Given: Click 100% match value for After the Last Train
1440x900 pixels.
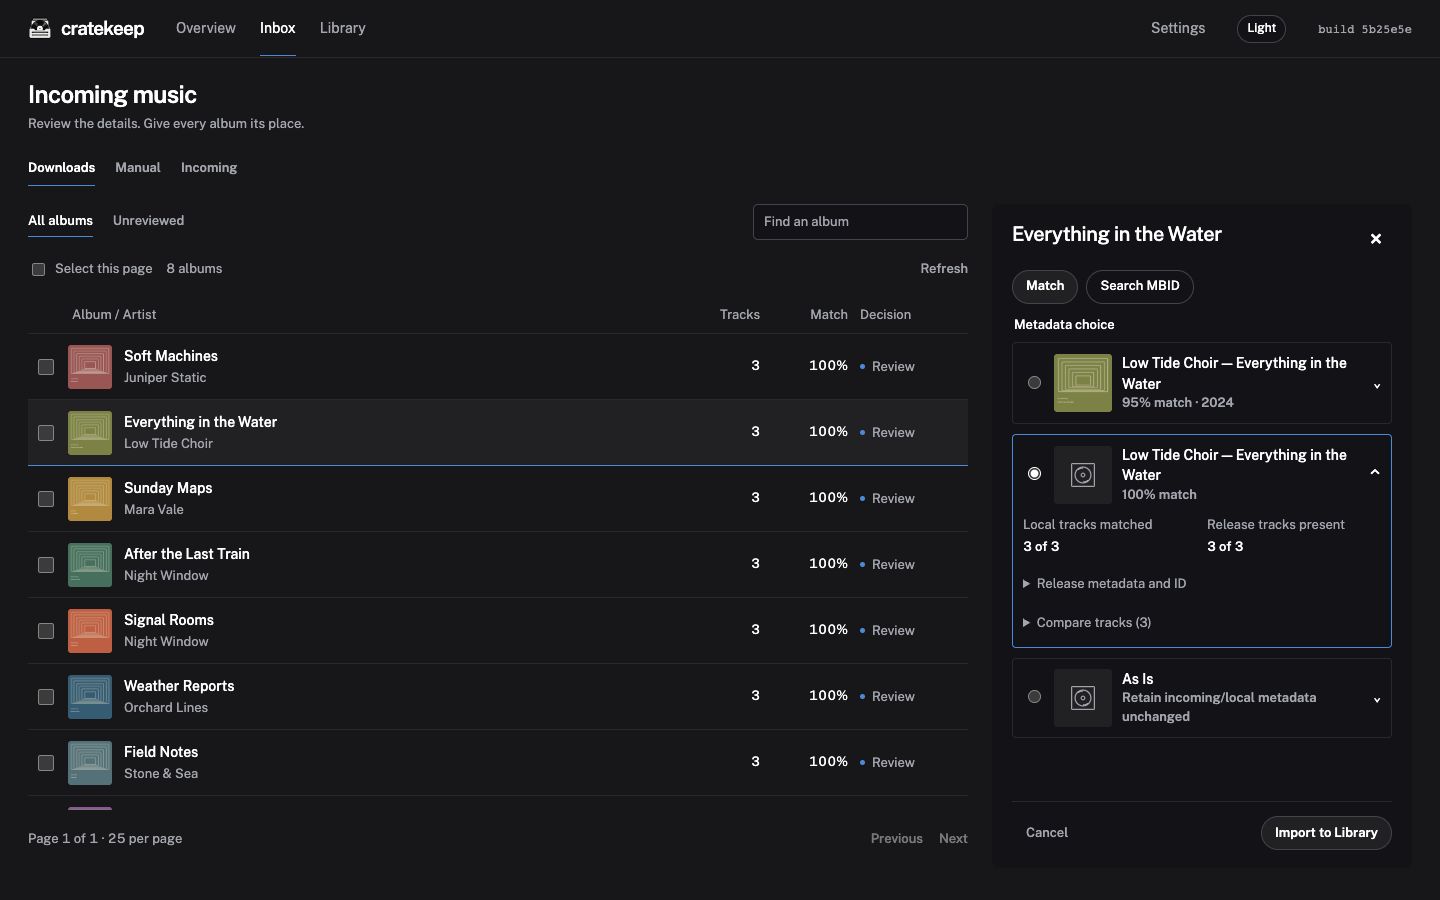Looking at the screenshot, I should pyautogui.click(x=828, y=564).
